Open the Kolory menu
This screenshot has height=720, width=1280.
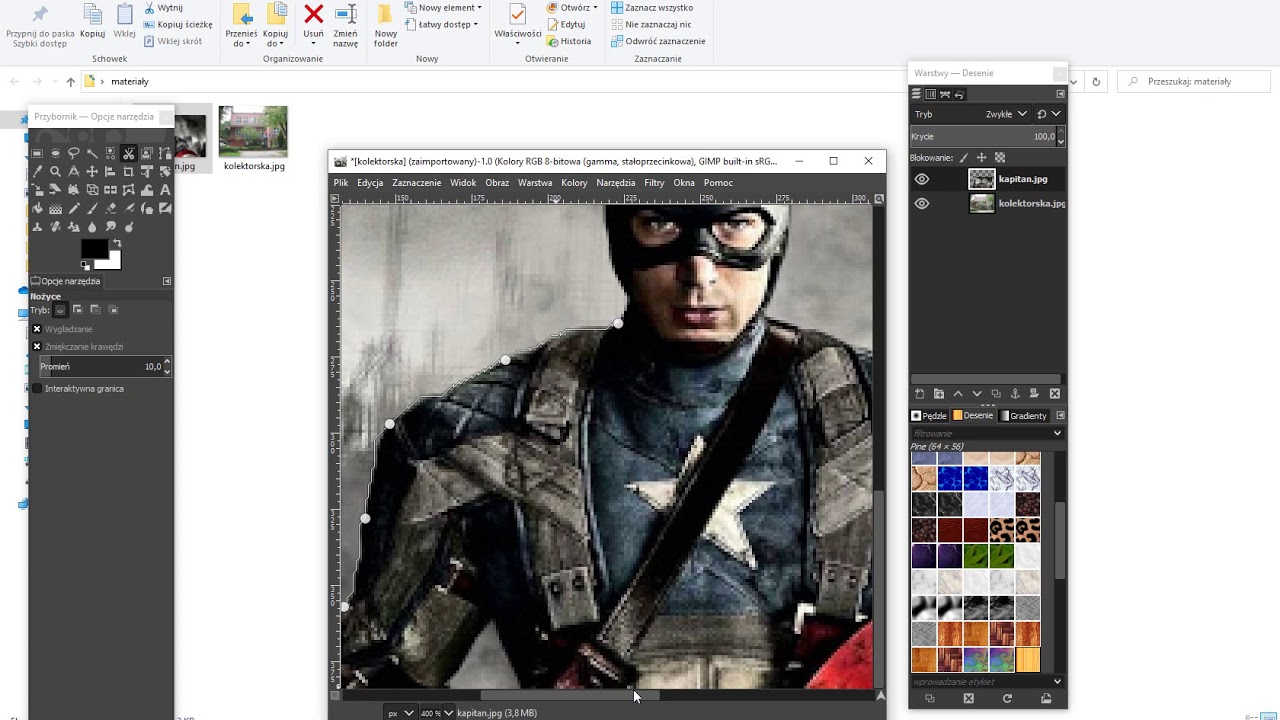[574, 183]
